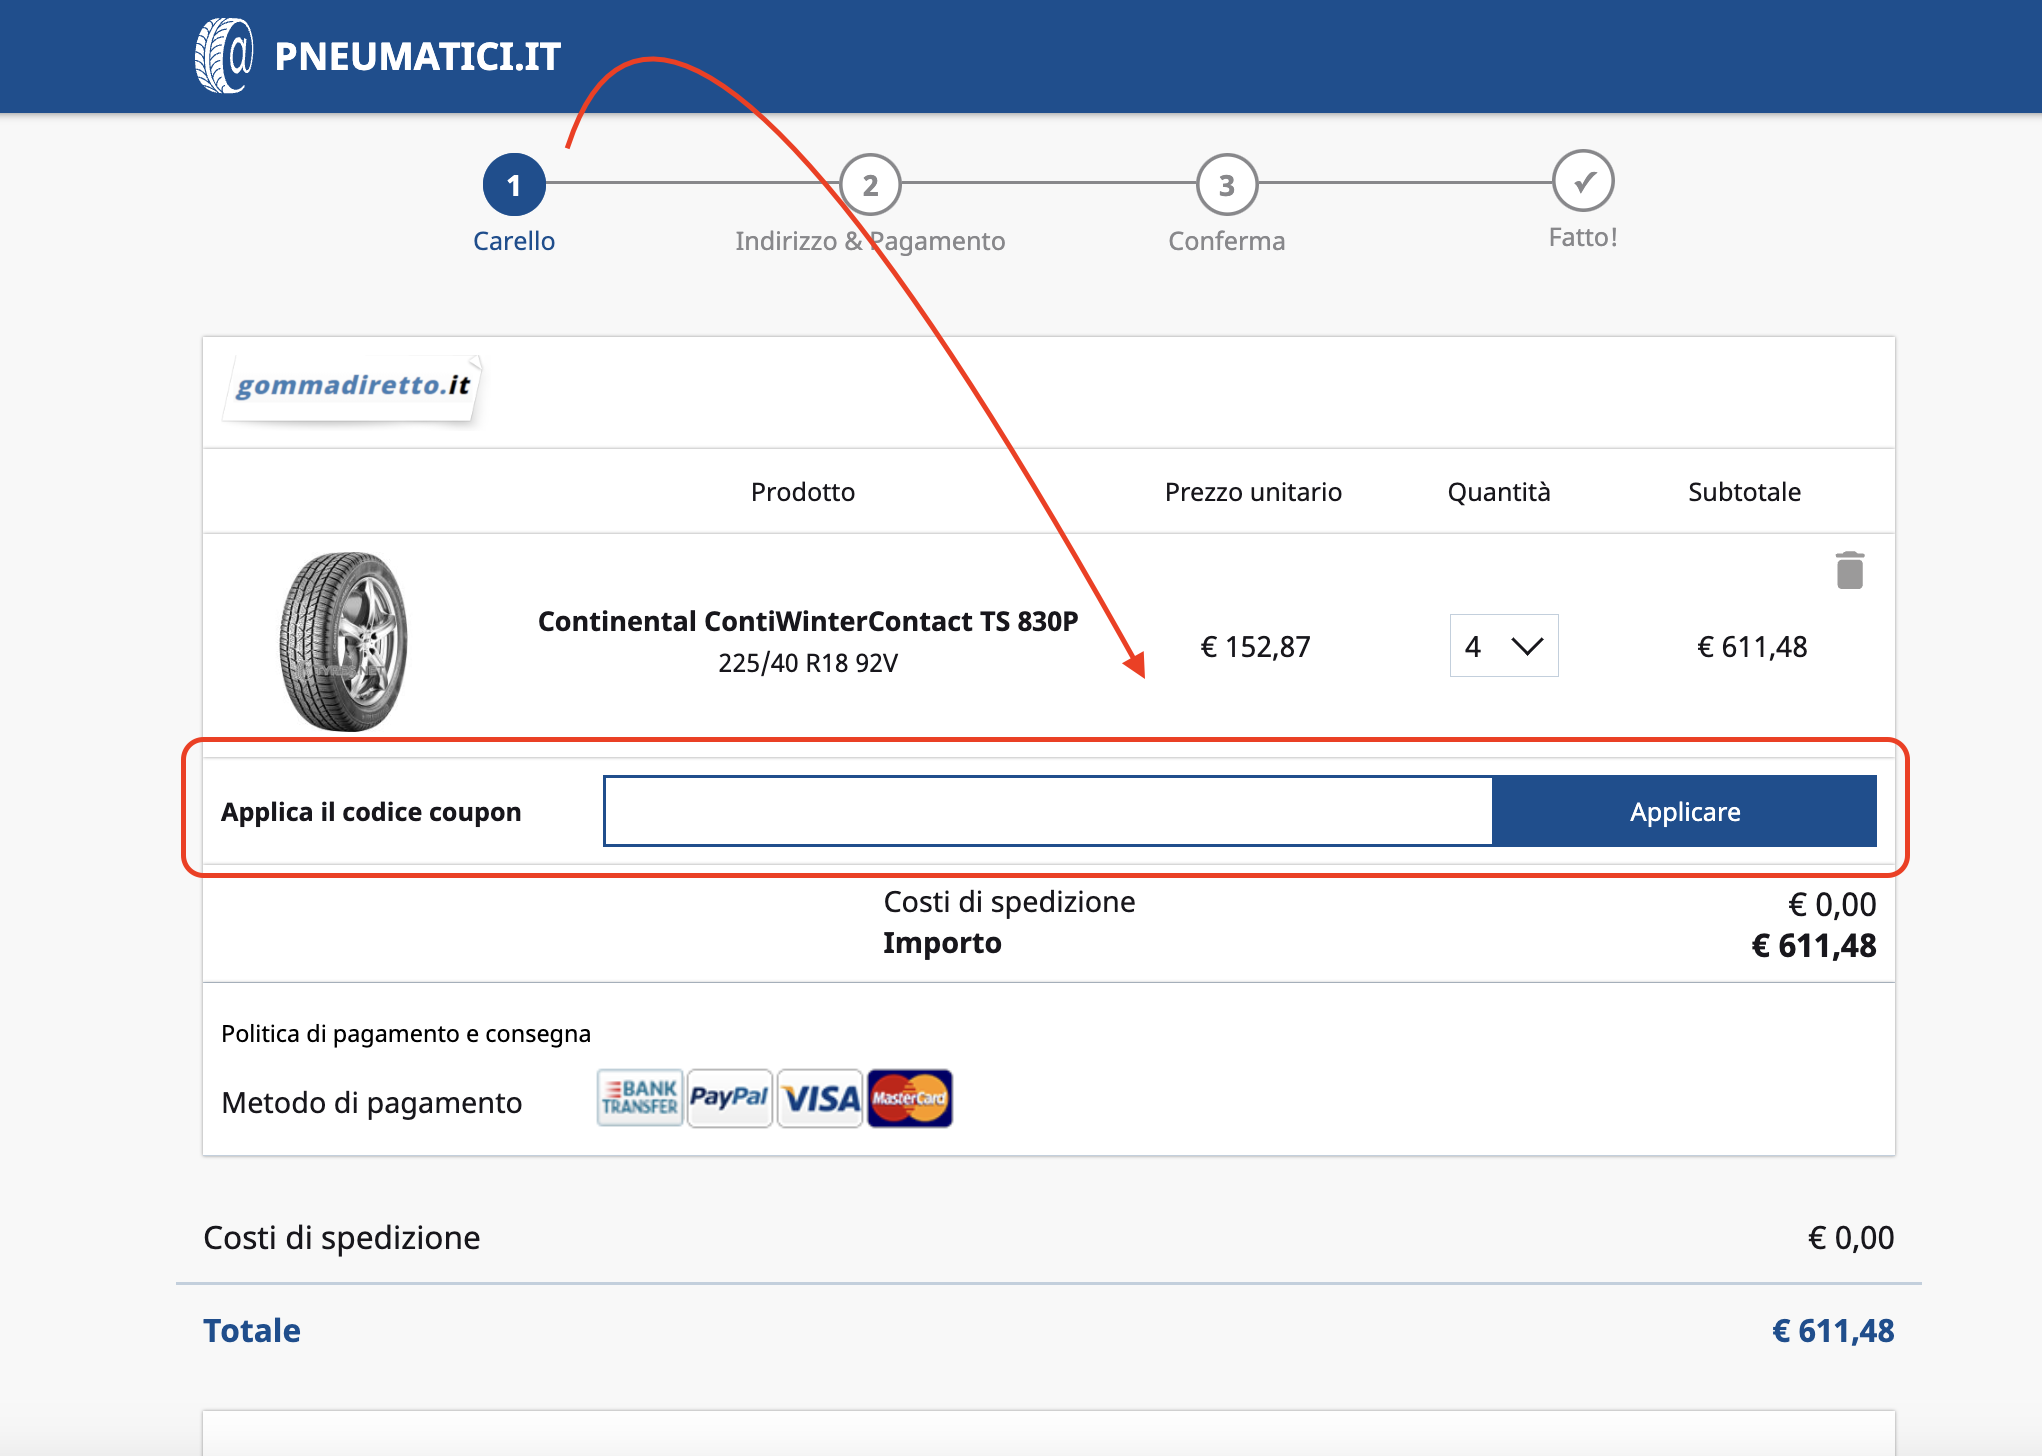The height and width of the screenshot is (1456, 2042).
Task: Click the Subtotale column header
Action: click(x=1745, y=492)
